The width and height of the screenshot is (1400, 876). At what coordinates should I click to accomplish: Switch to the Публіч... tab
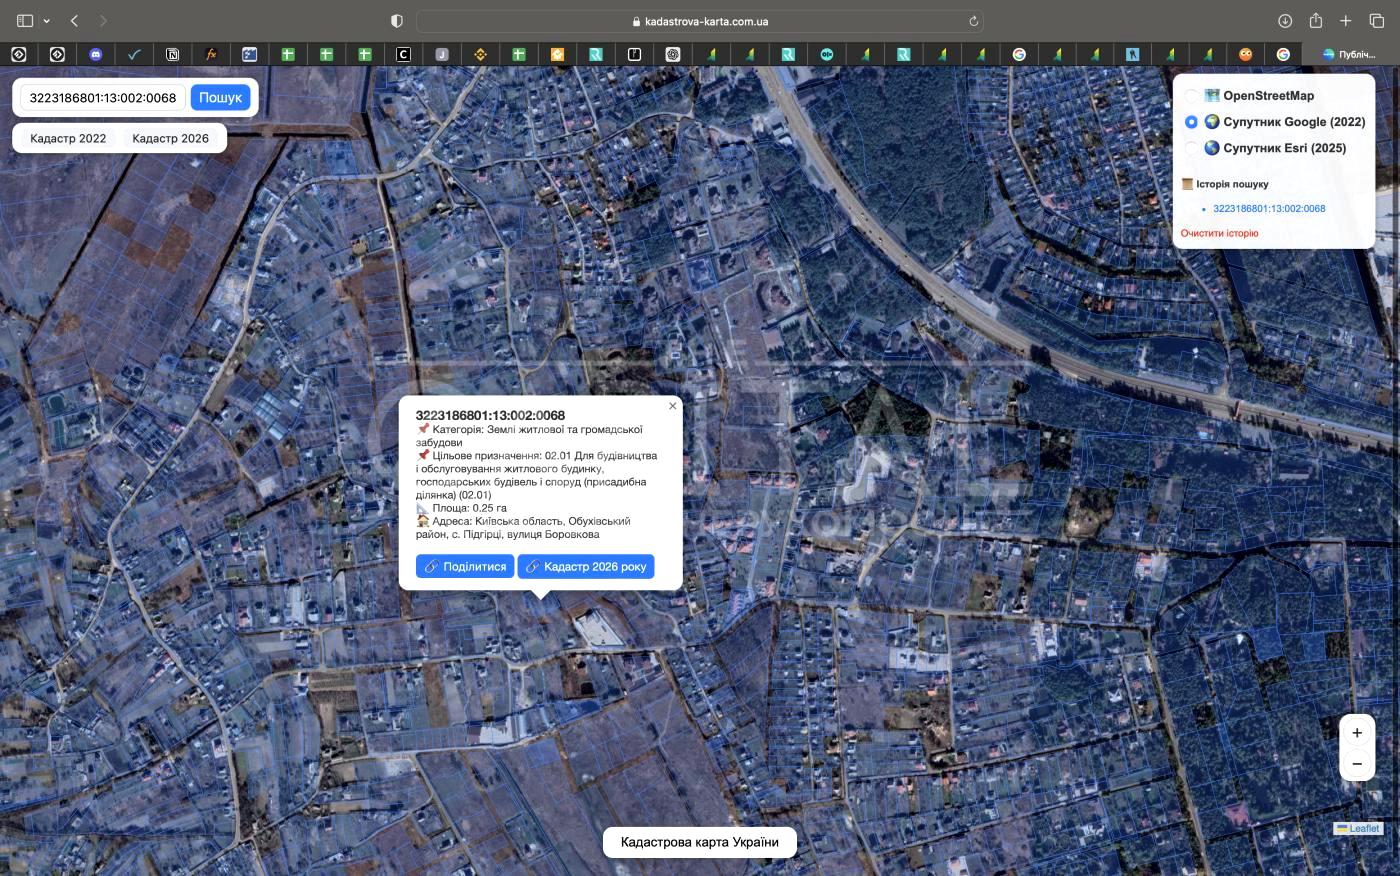pos(1349,54)
